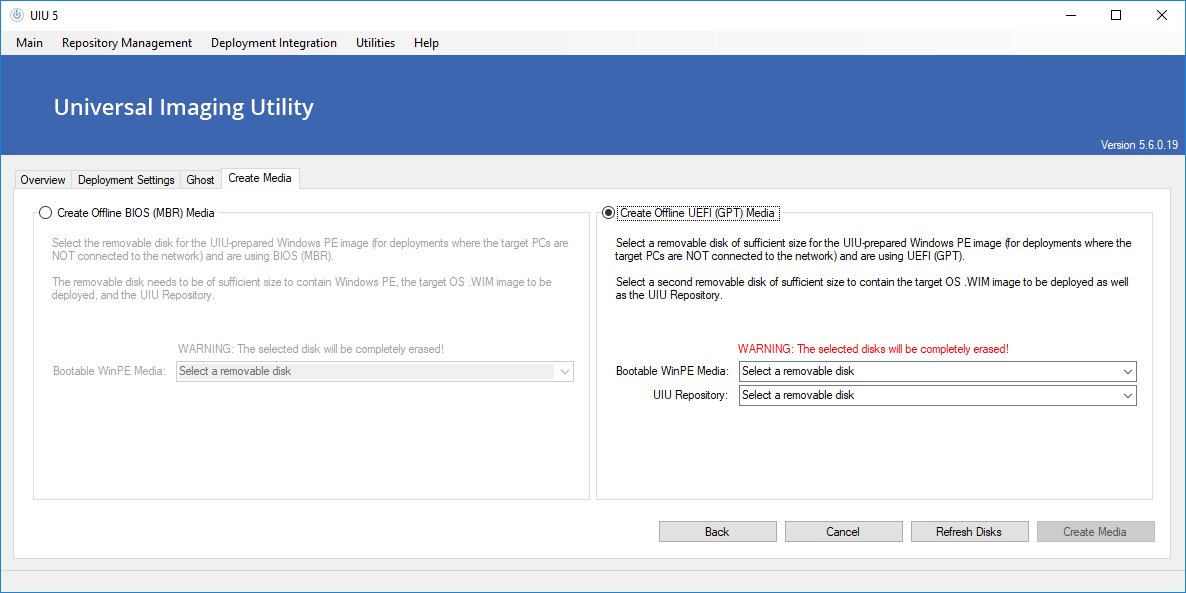Image resolution: width=1186 pixels, height=593 pixels.
Task: Open the Repository Management menu
Action: (127, 43)
